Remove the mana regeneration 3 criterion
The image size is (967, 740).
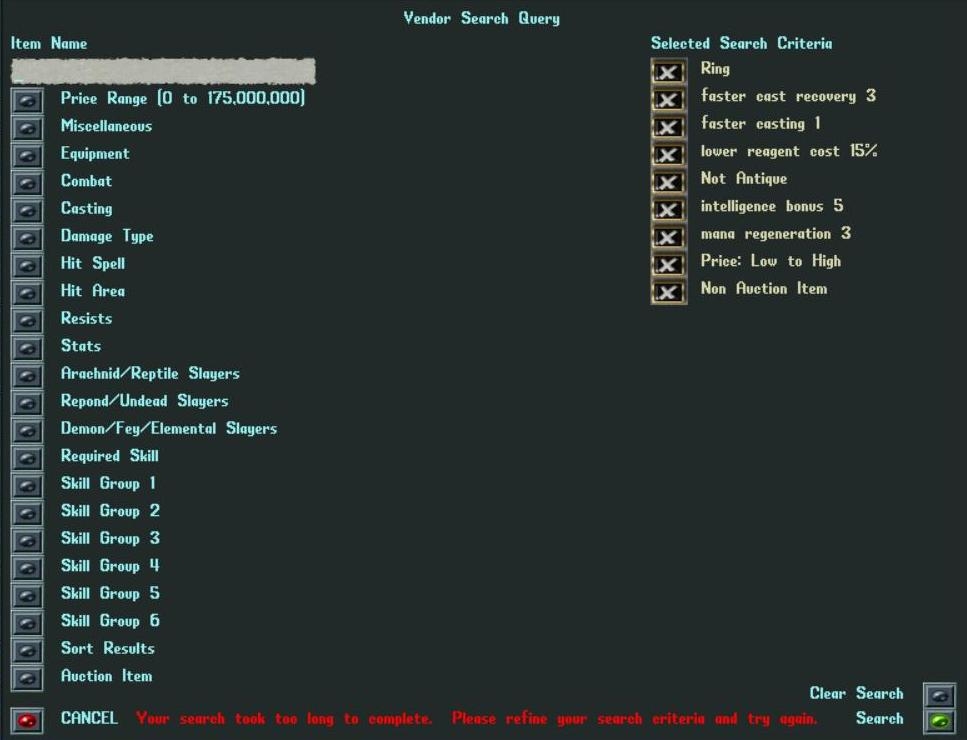click(x=669, y=237)
